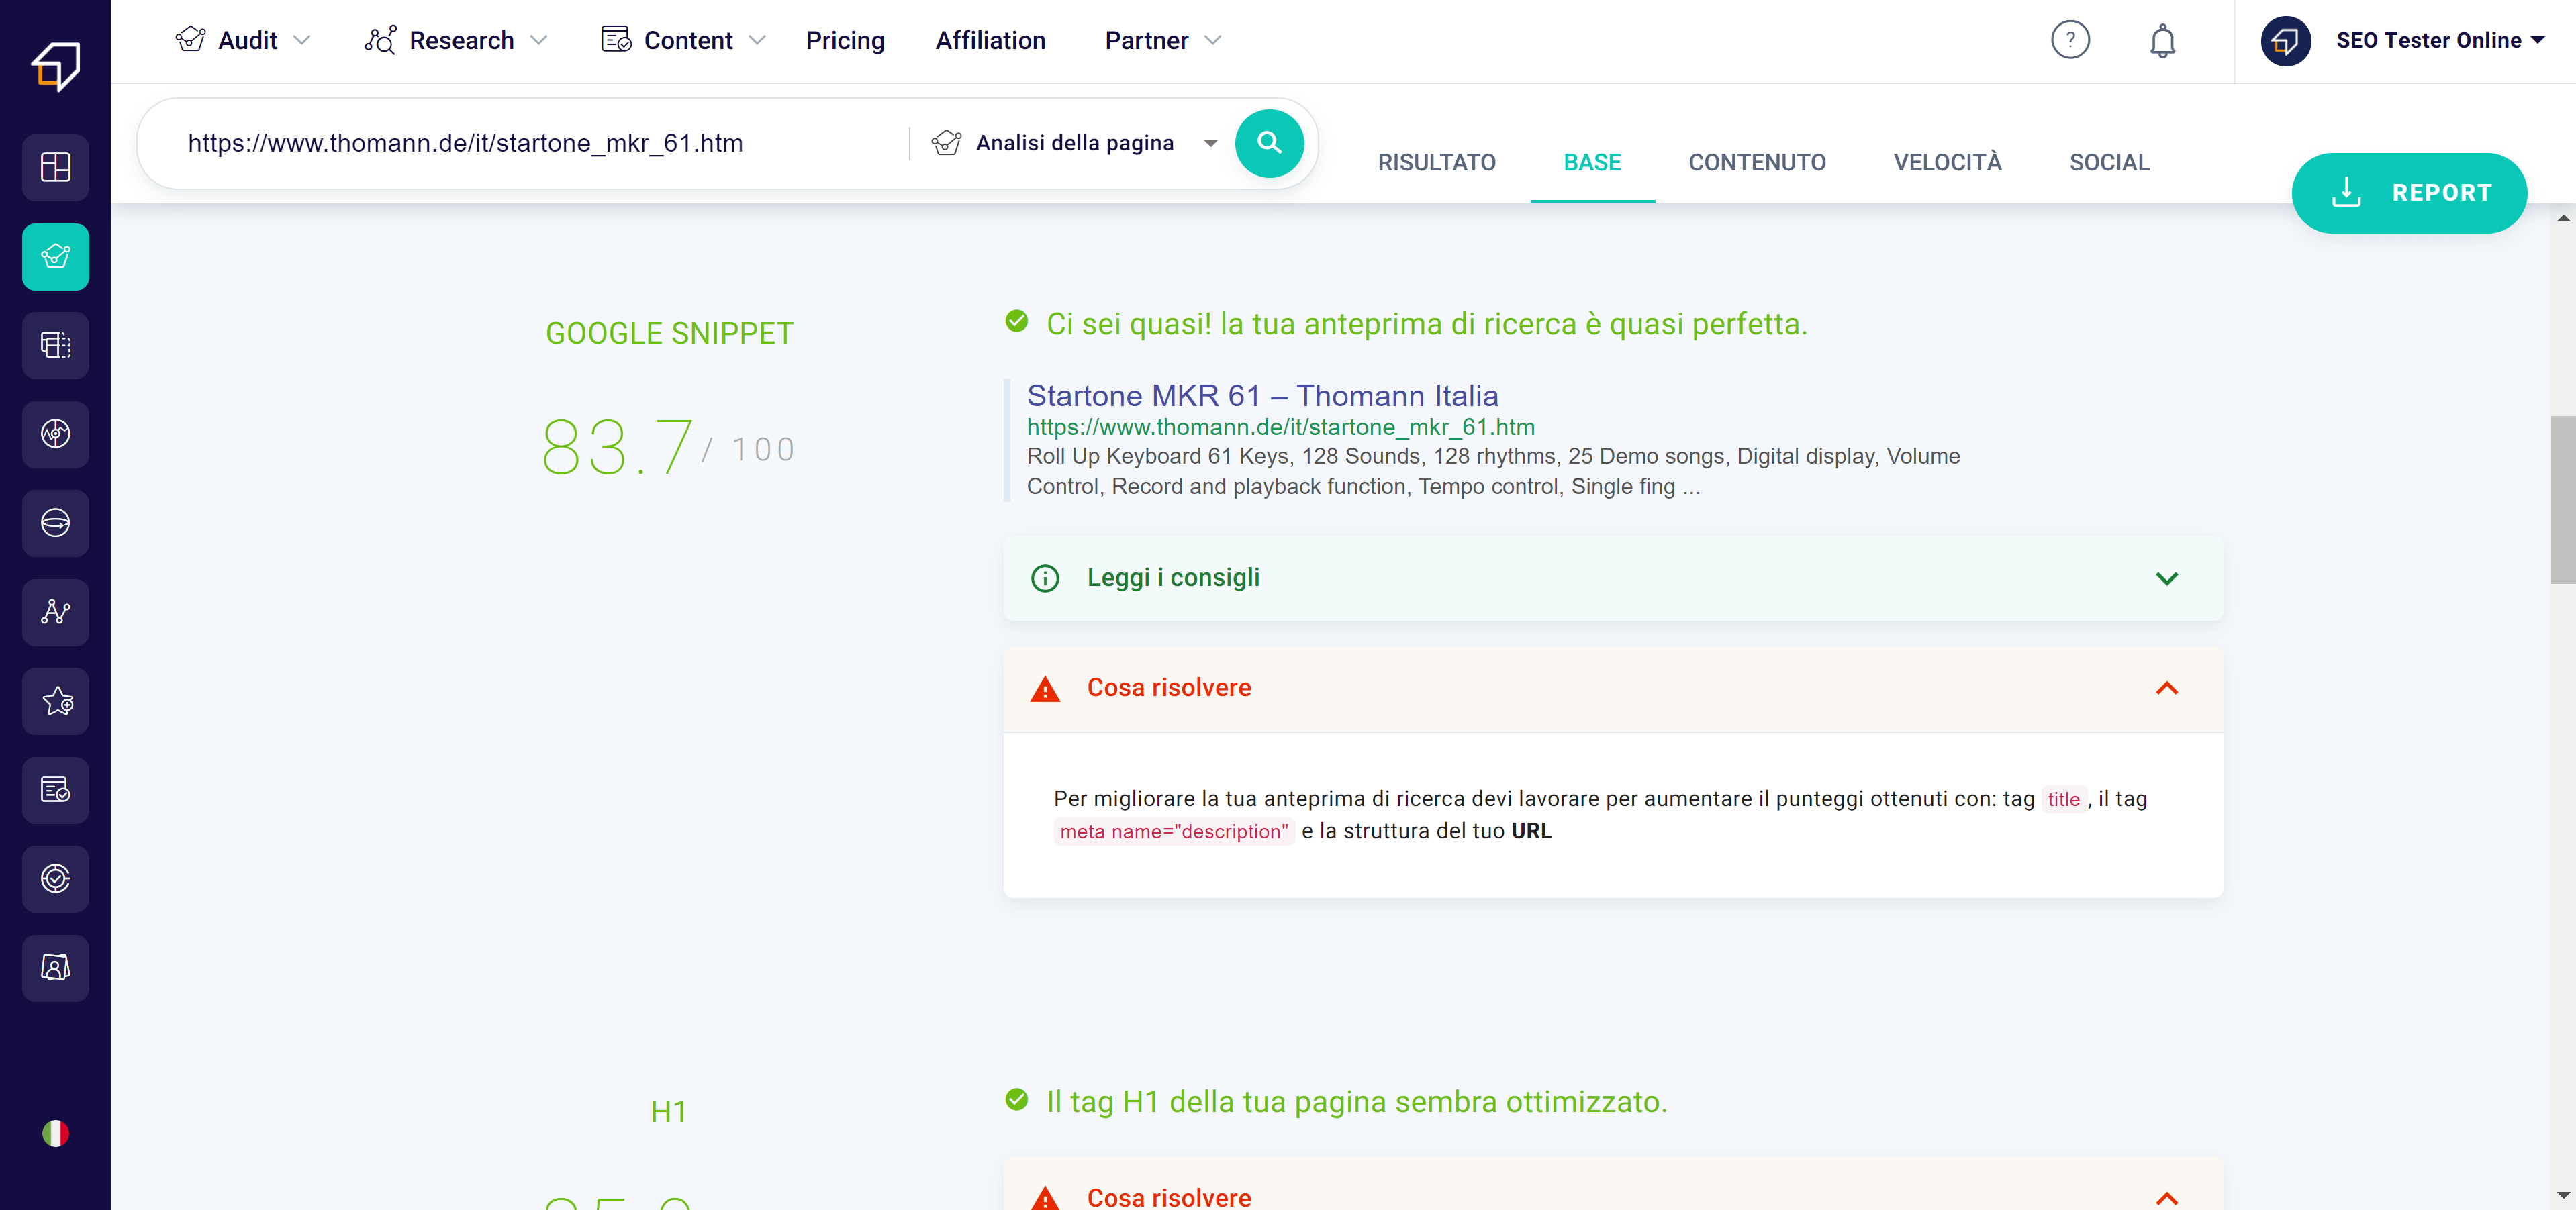Click the snippet description starting Roll Up Keyboard

pyautogui.click(x=1493, y=471)
